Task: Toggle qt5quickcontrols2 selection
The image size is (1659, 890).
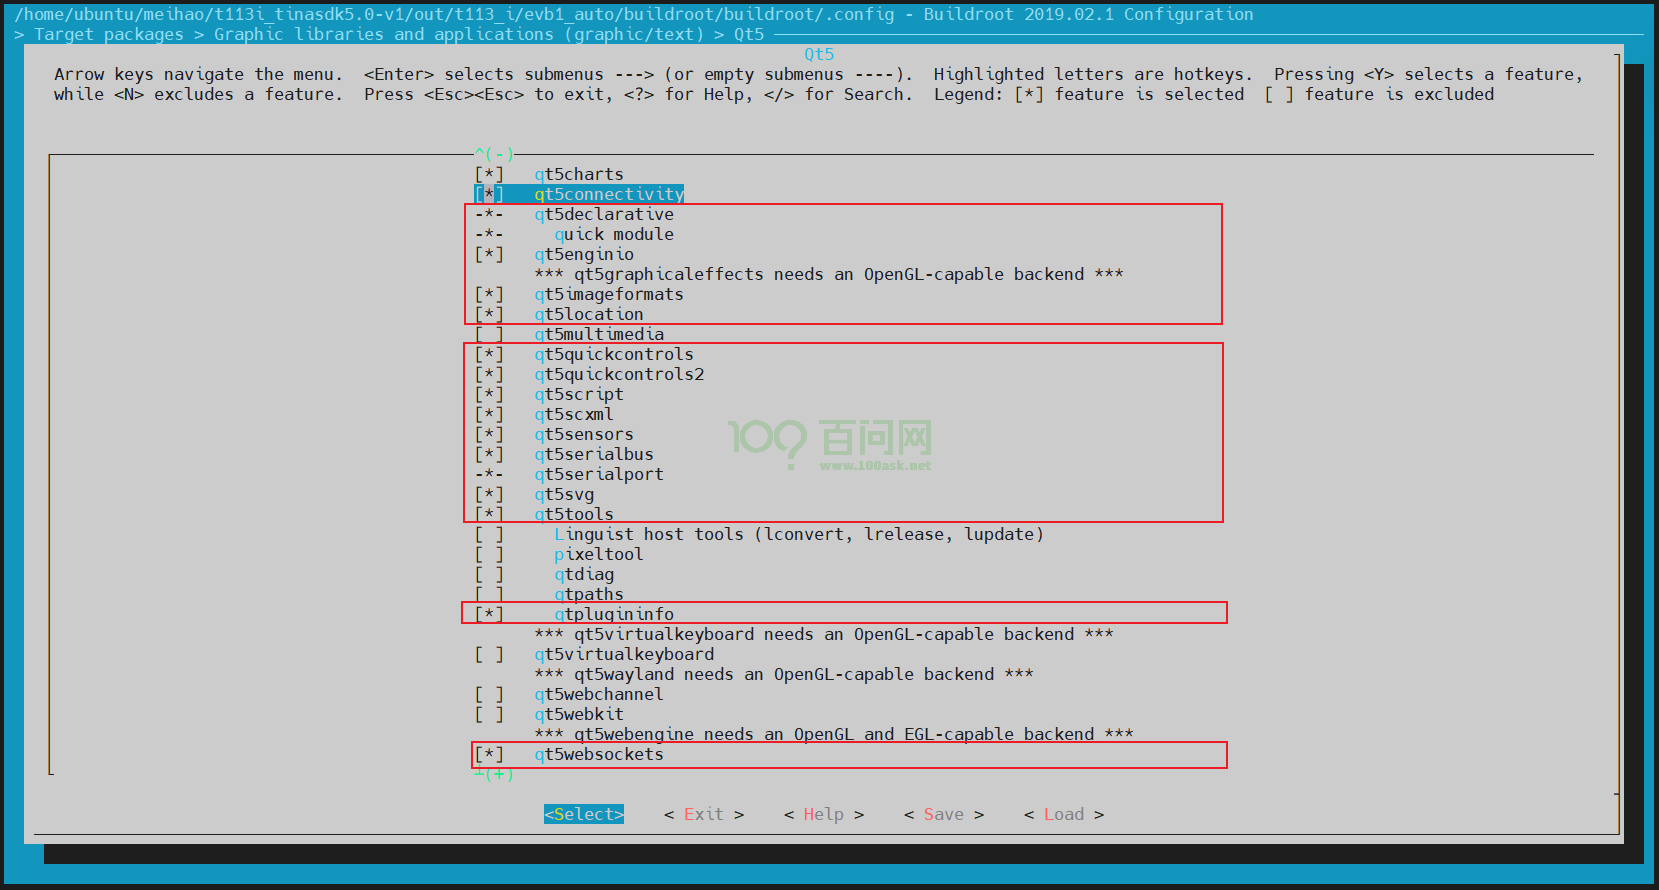Action: tap(489, 375)
